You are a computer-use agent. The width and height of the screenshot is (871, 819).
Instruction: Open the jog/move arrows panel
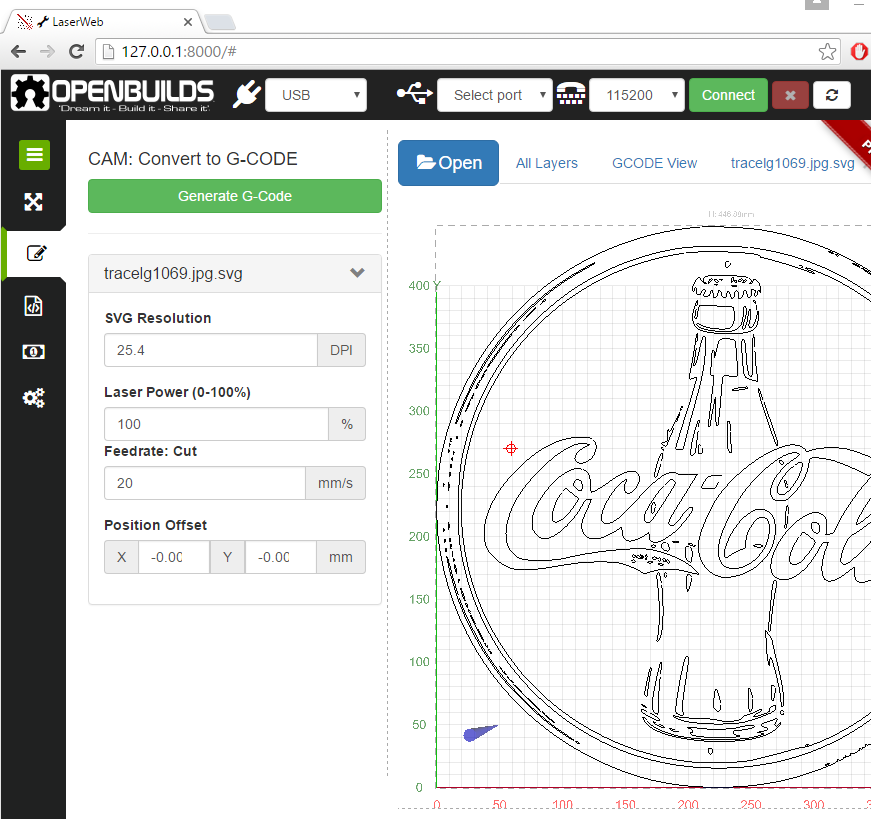coord(34,202)
